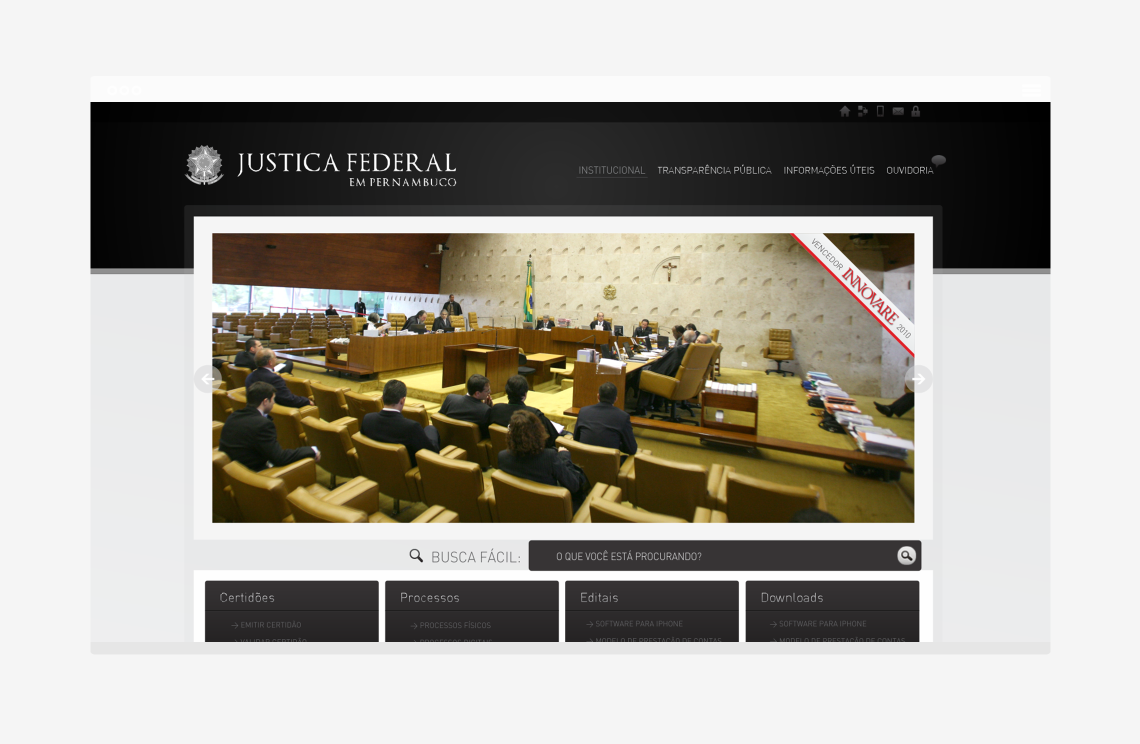This screenshot has width=1140, height=744.
Task: Open the sitemap icon in top bar
Action: pos(863,111)
